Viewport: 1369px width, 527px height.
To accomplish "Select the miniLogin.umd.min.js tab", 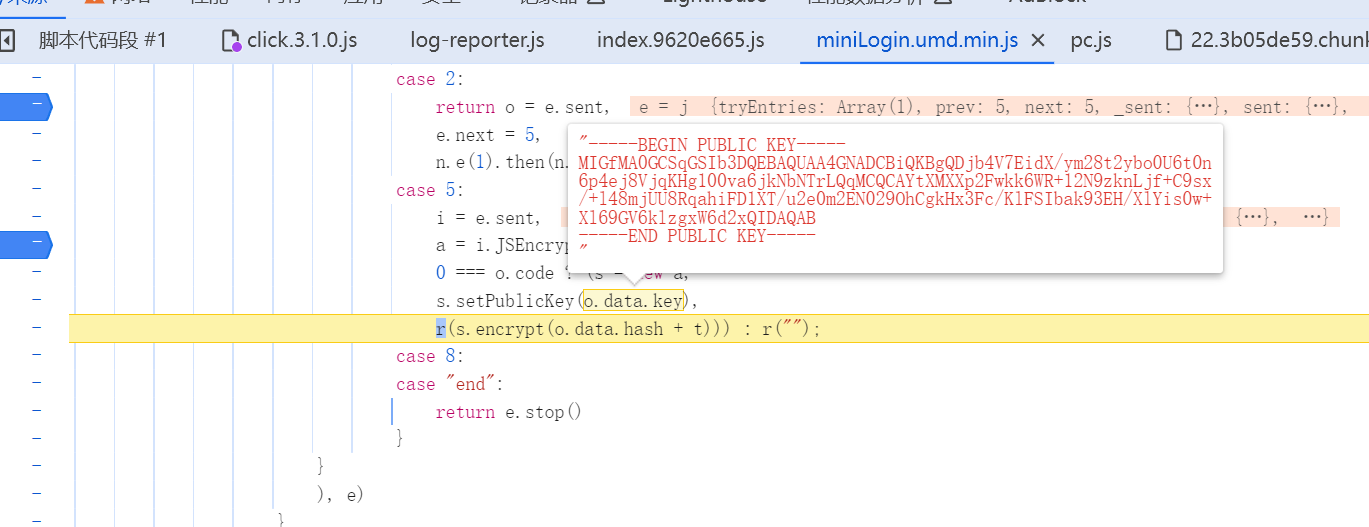I will (916, 41).
